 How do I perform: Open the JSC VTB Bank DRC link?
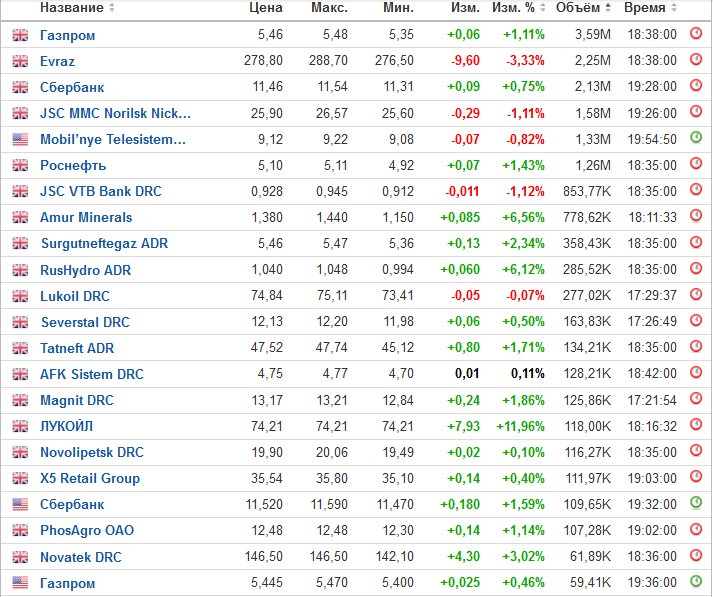101,191
